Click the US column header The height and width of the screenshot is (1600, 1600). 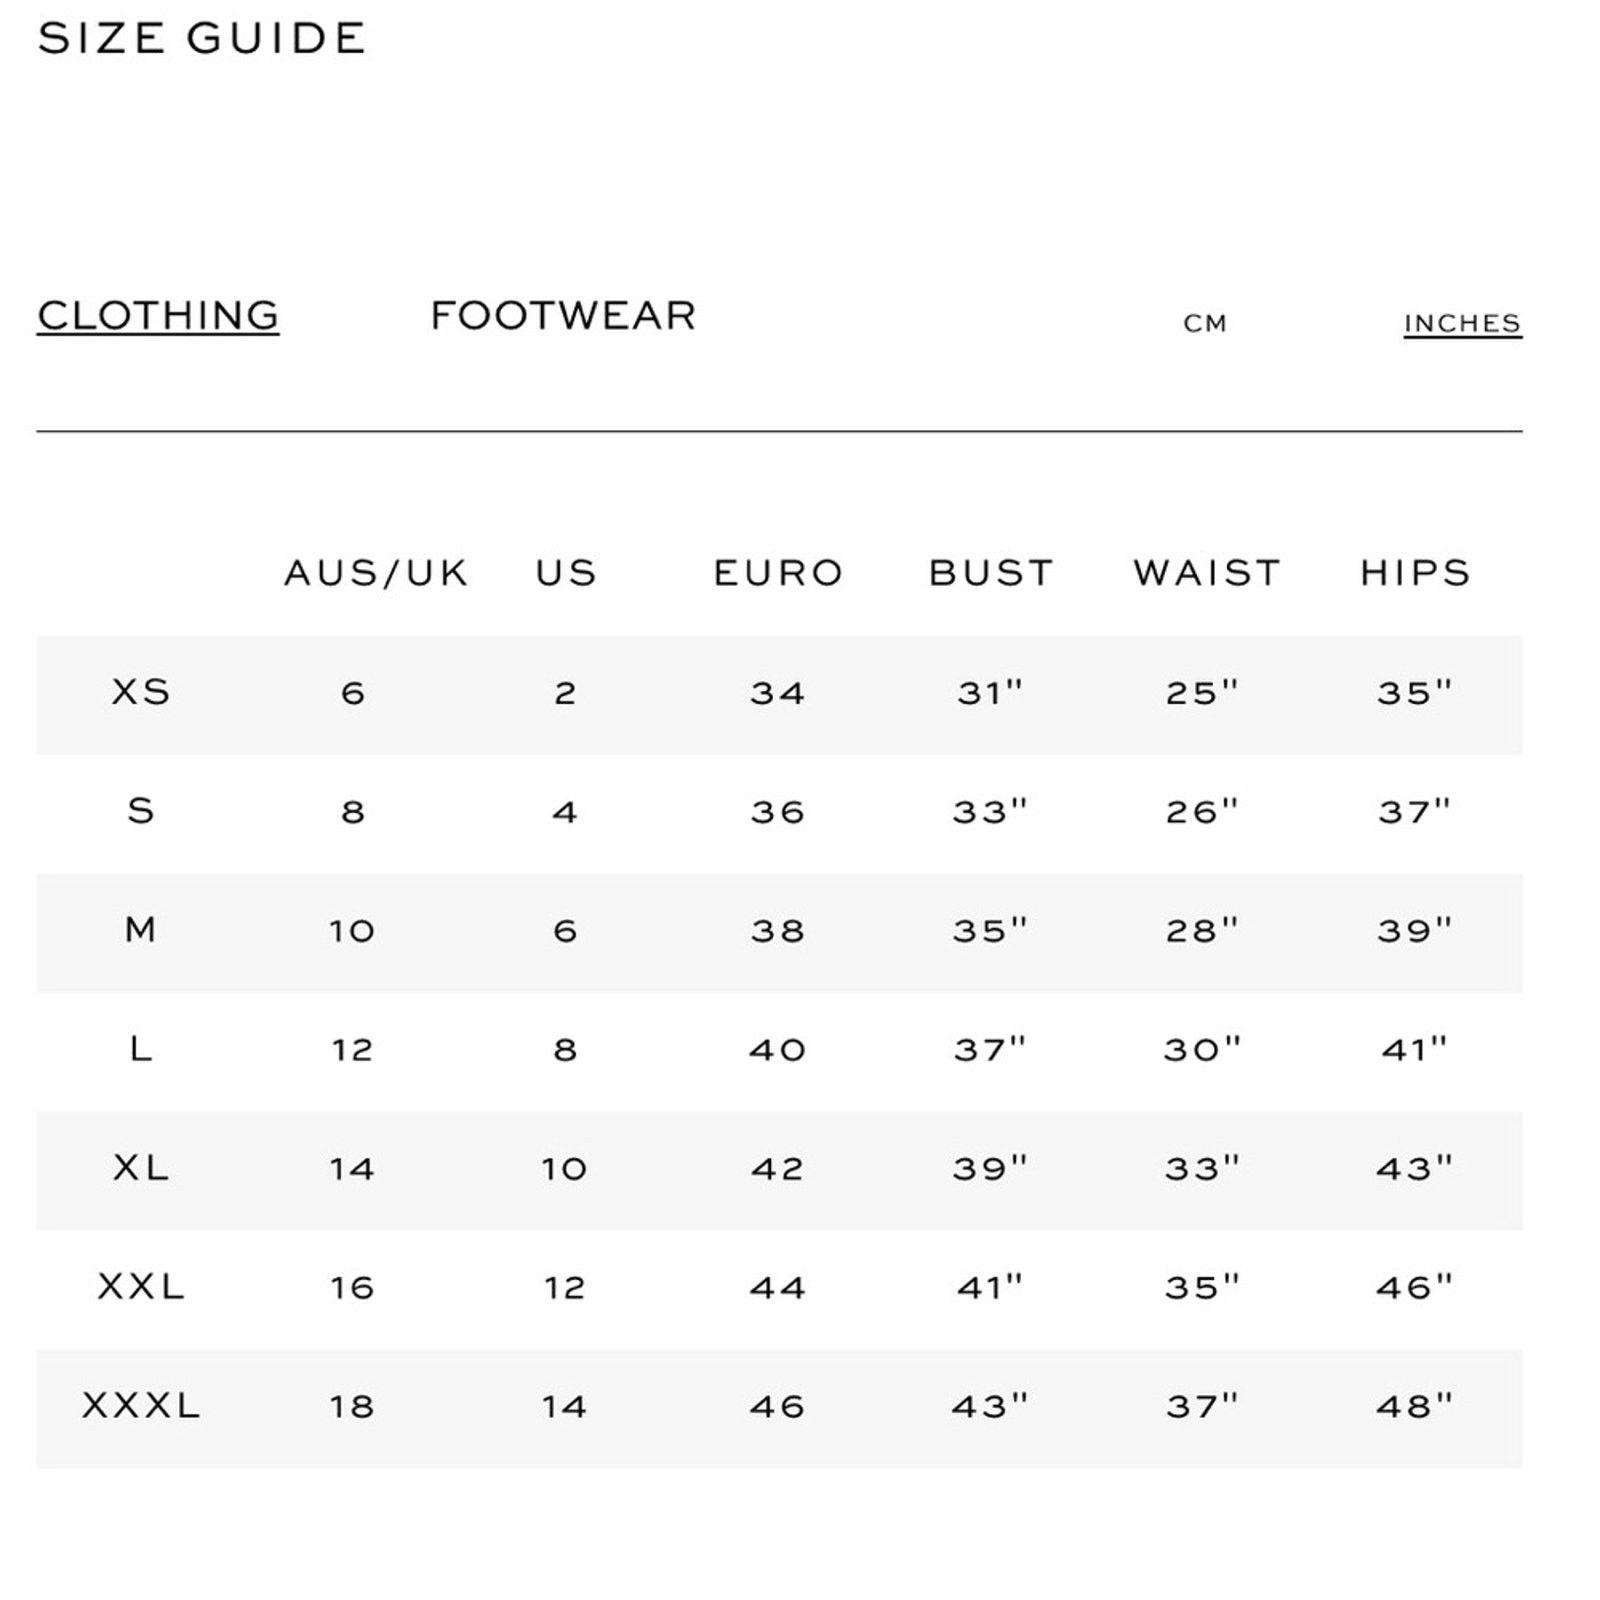tap(566, 573)
